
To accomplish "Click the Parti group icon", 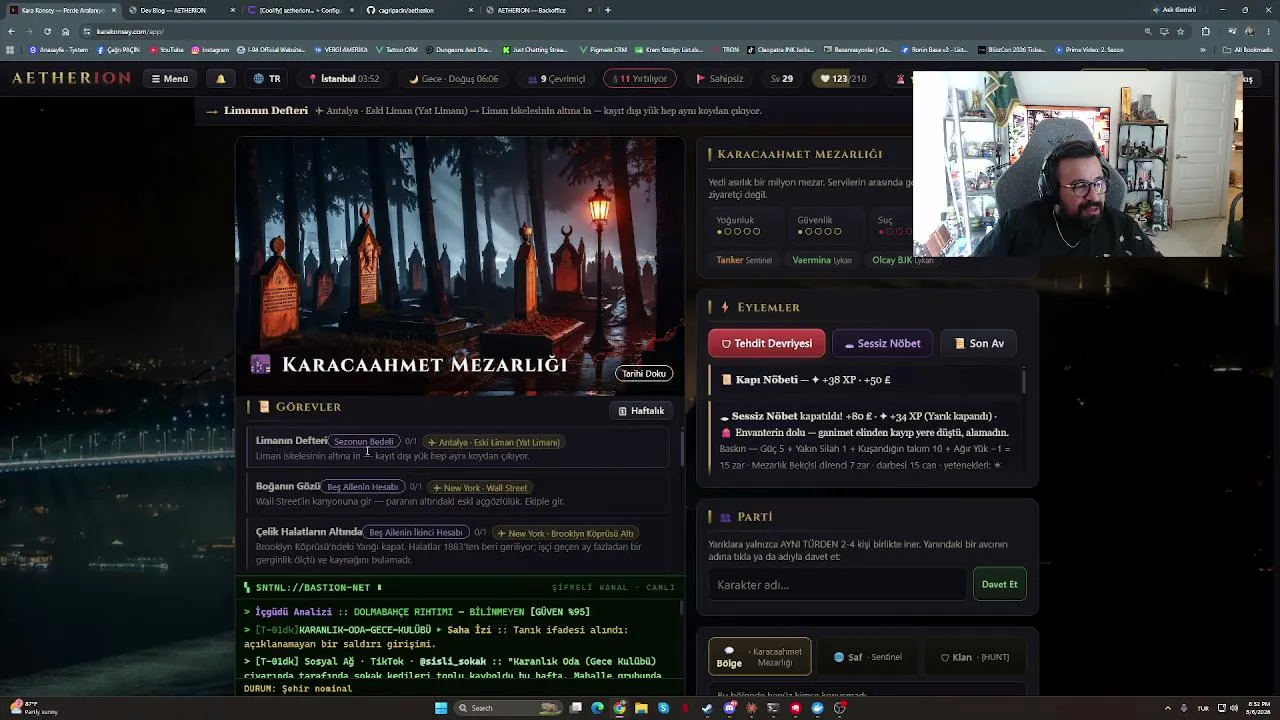I will point(725,517).
